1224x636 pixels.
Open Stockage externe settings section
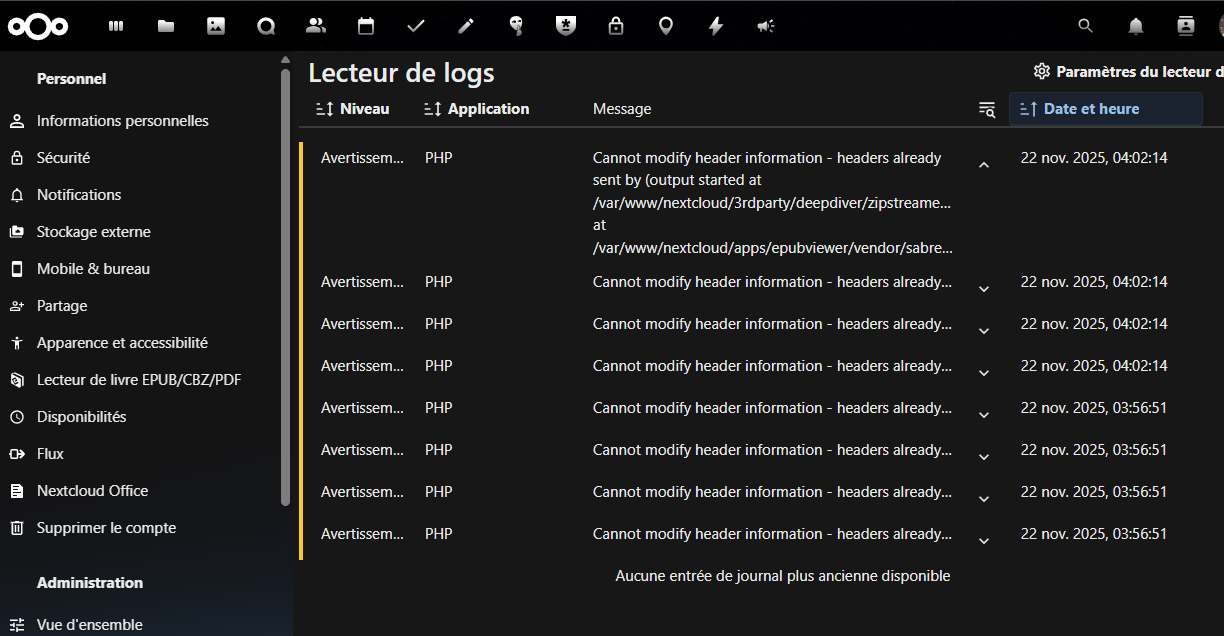93,232
